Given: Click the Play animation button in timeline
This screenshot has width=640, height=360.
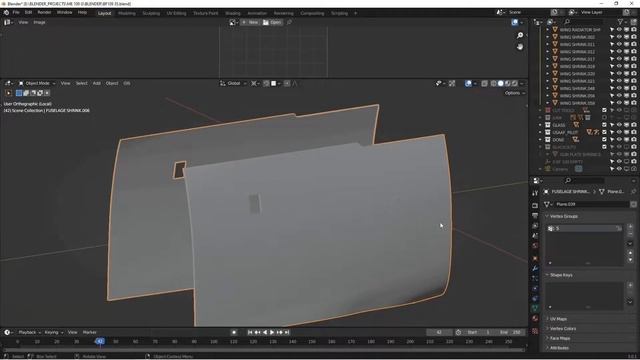Looking at the screenshot, I should (272, 332).
